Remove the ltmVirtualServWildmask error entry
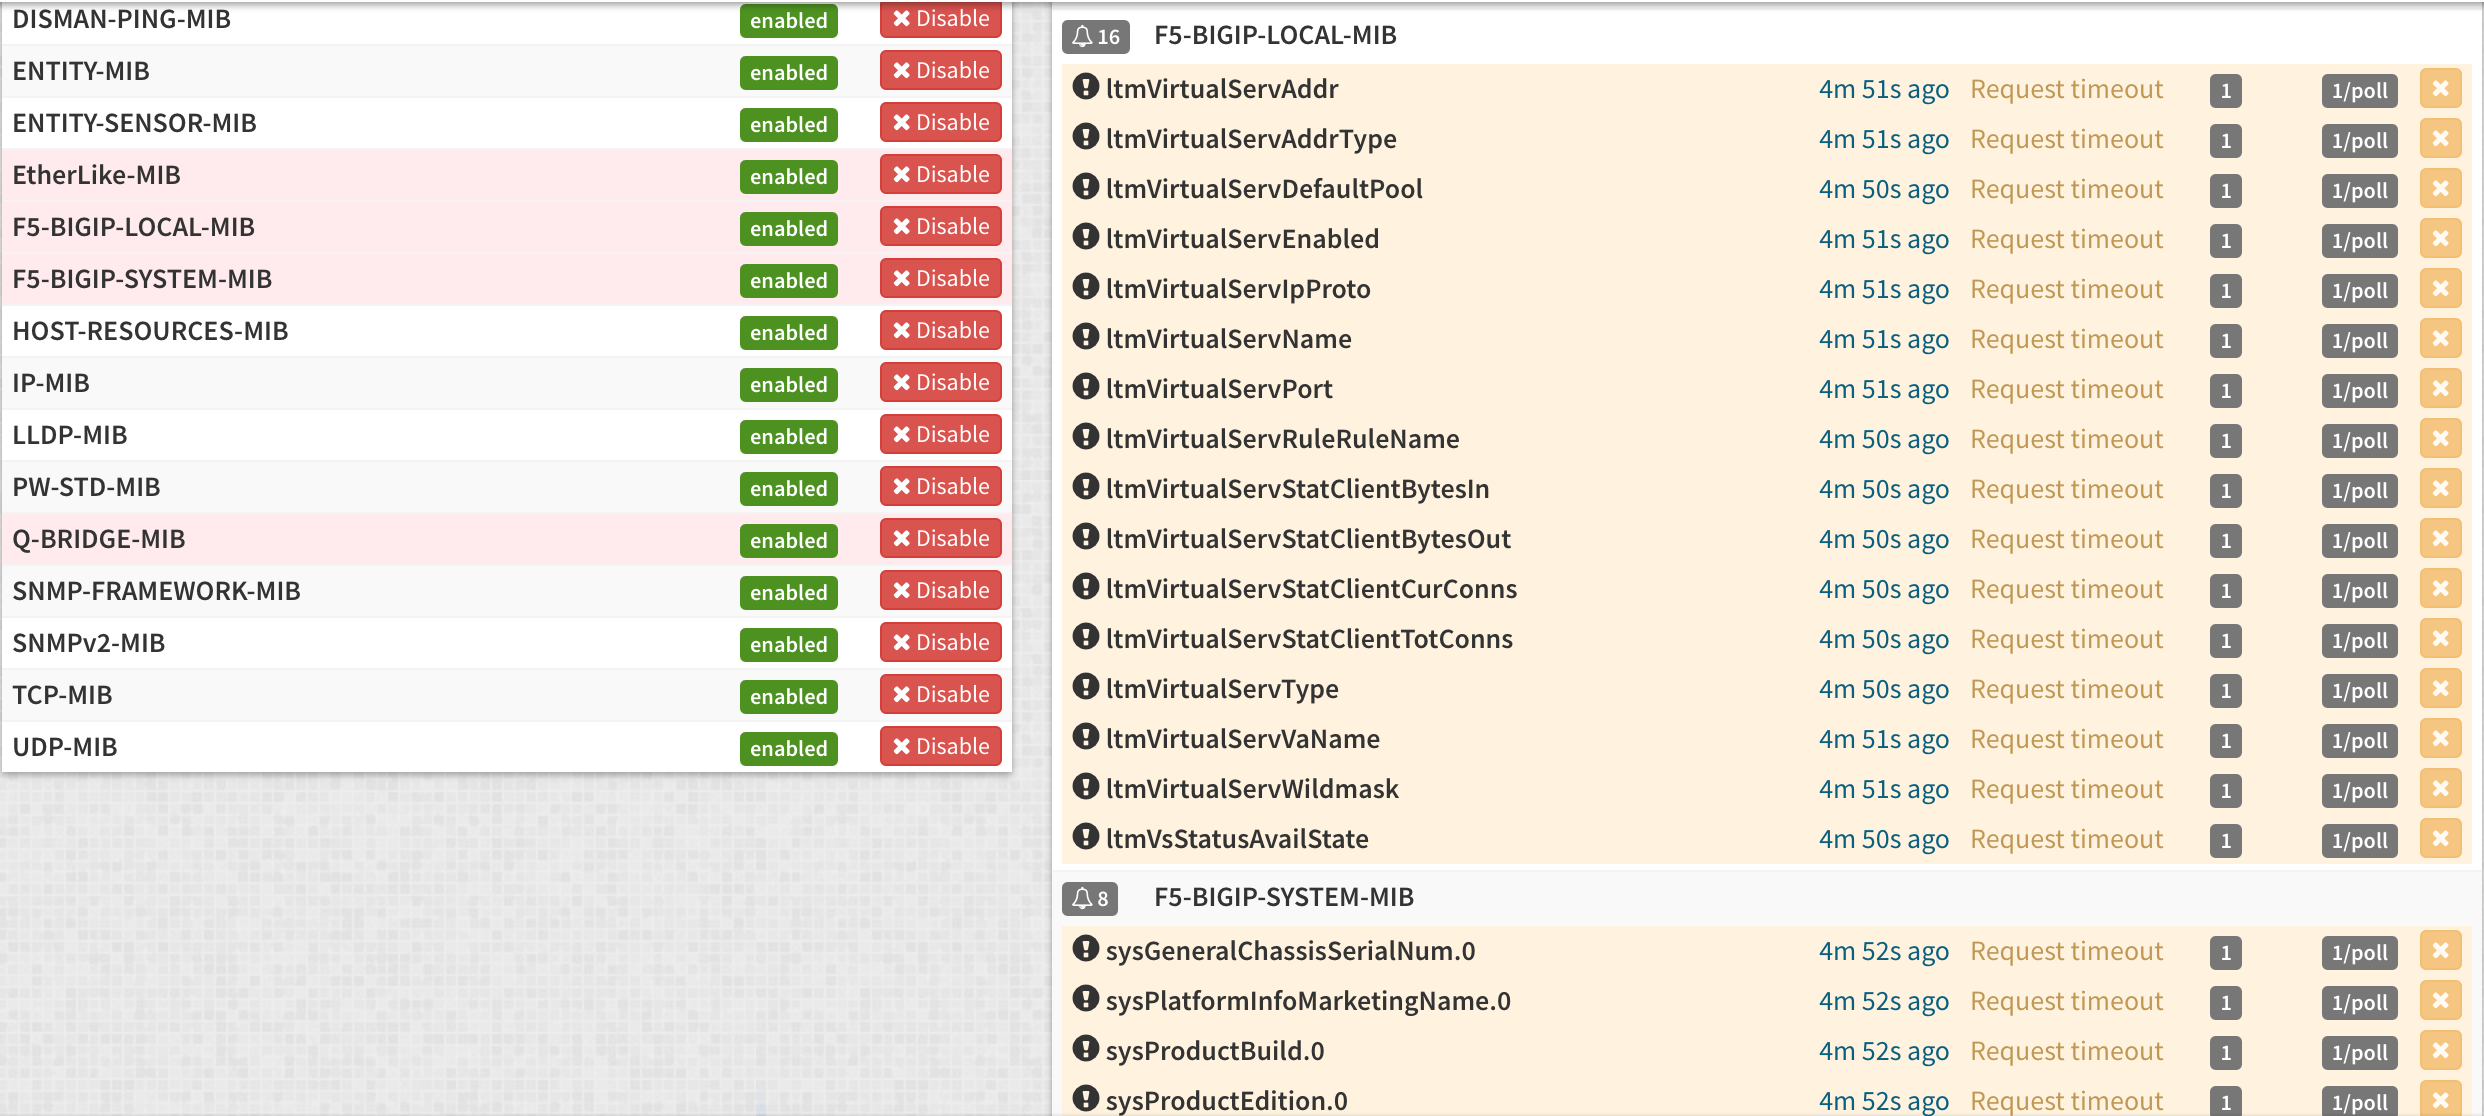2484x1116 pixels. click(x=2441, y=789)
